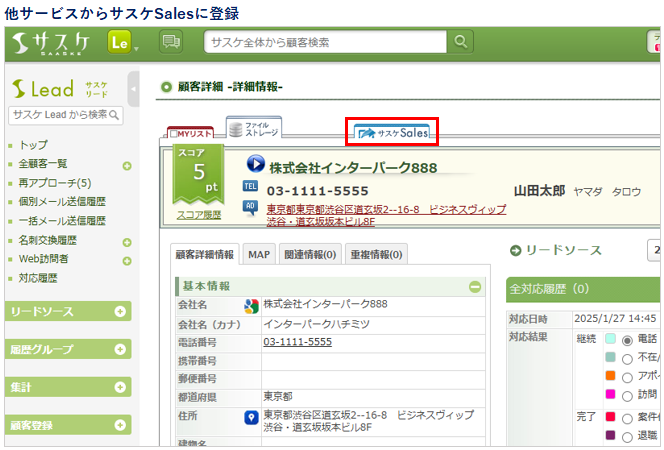Click the magenta swatch beside 訪問
The width and height of the screenshot is (664, 450).
point(610,394)
